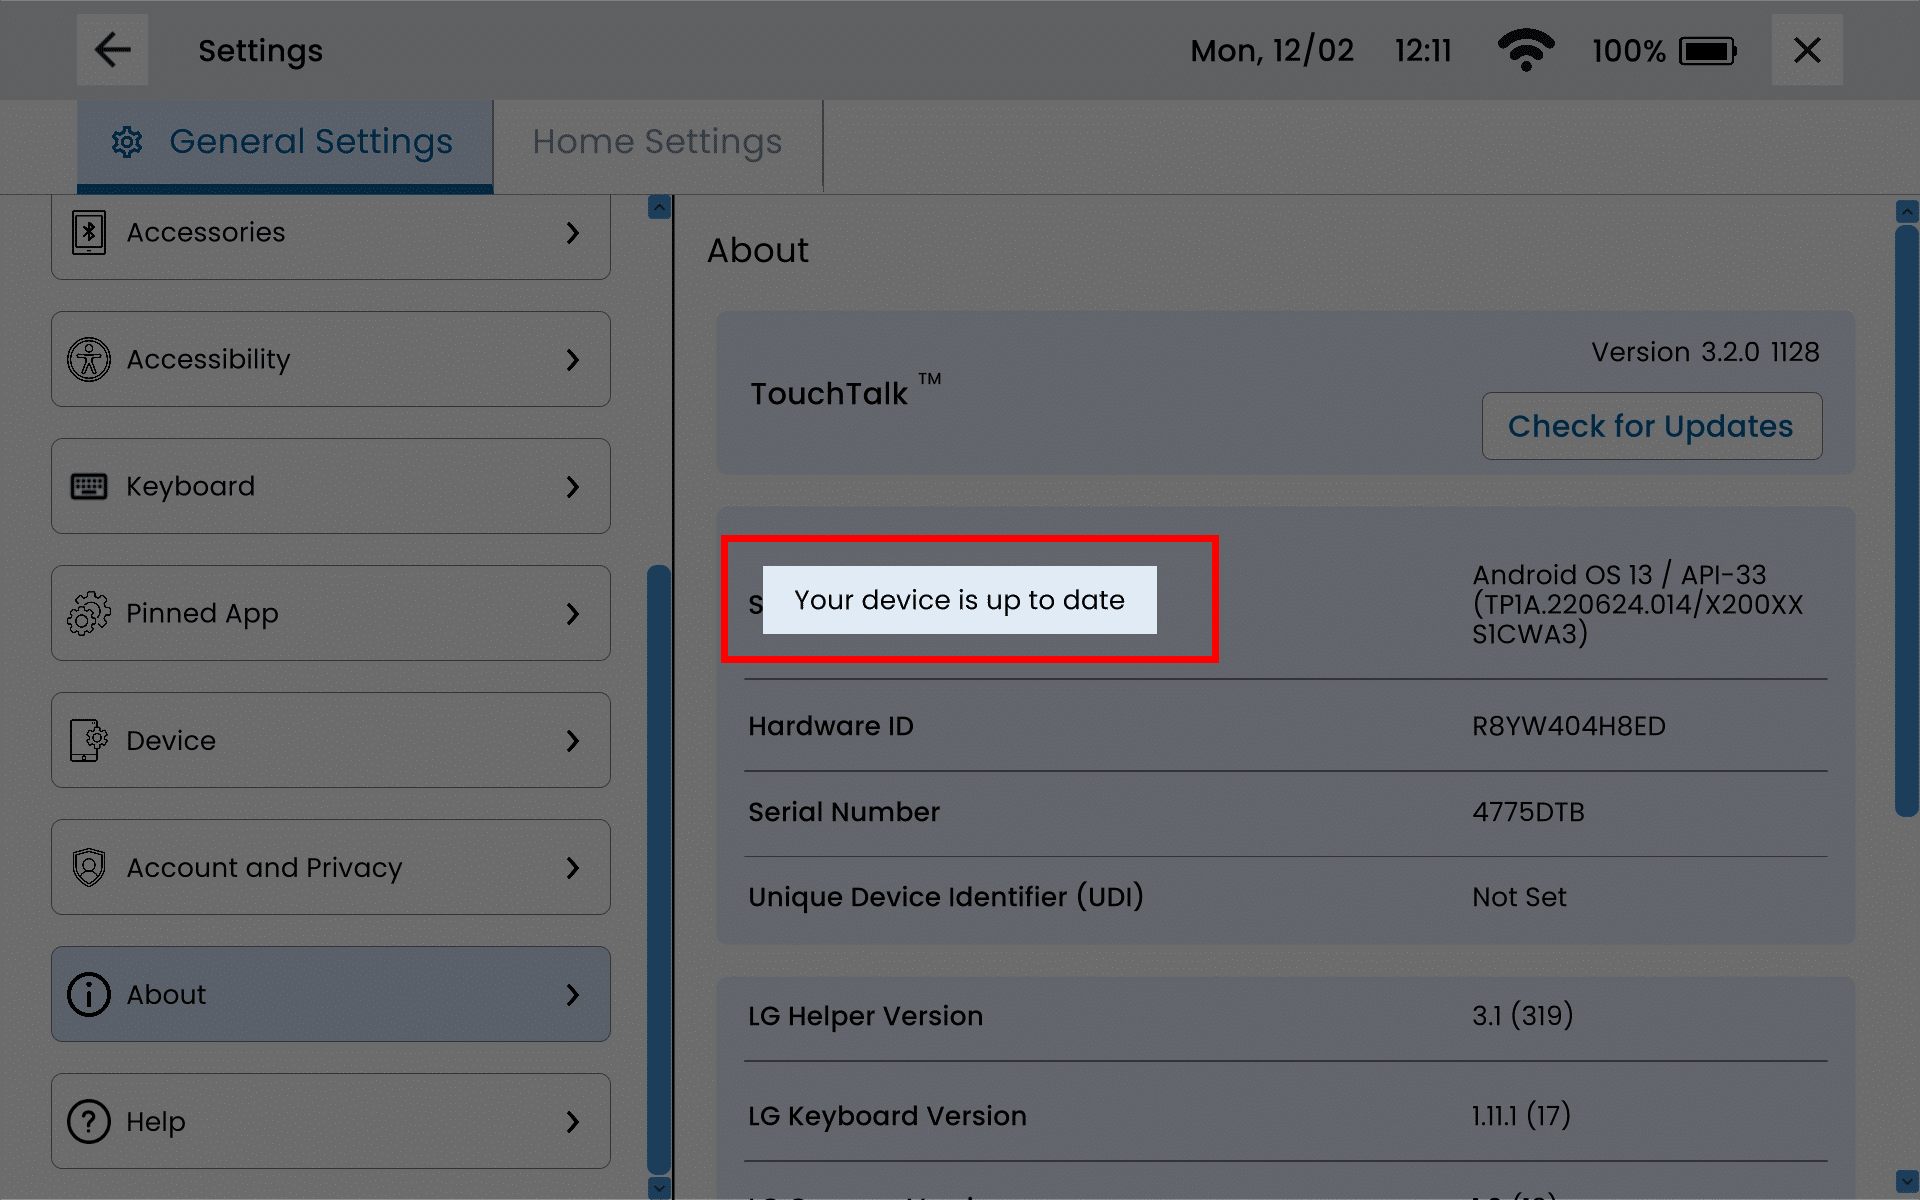Image resolution: width=1920 pixels, height=1200 pixels.
Task: Click the left menu scrollbar thumb
Action: (658, 868)
